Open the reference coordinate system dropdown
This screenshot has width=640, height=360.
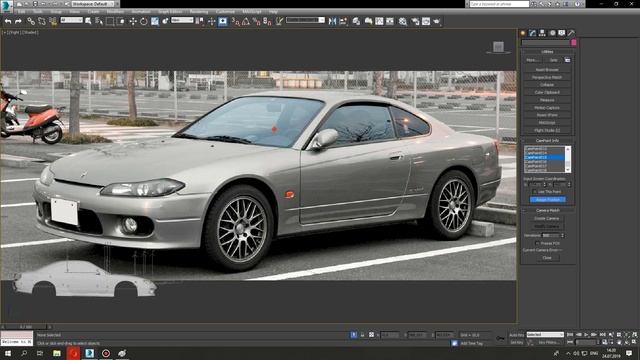click(x=182, y=20)
